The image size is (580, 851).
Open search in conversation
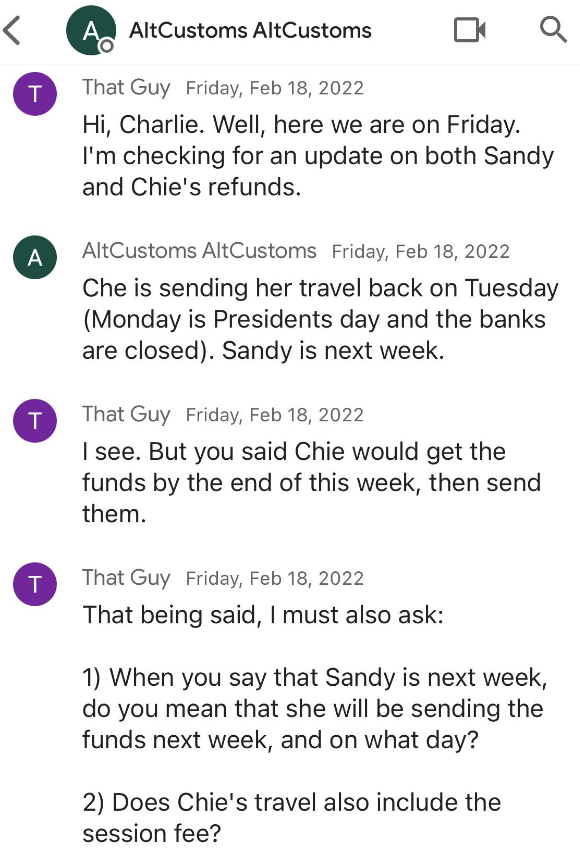click(x=553, y=29)
